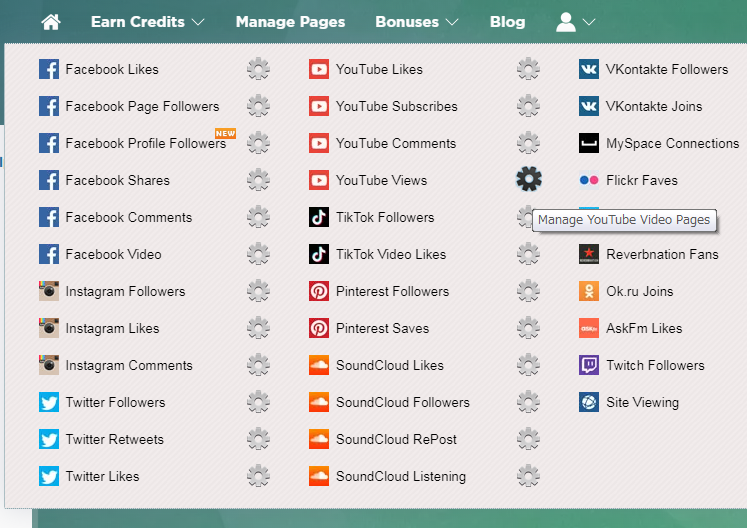Open the user account dropdown

tap(575, 22)
